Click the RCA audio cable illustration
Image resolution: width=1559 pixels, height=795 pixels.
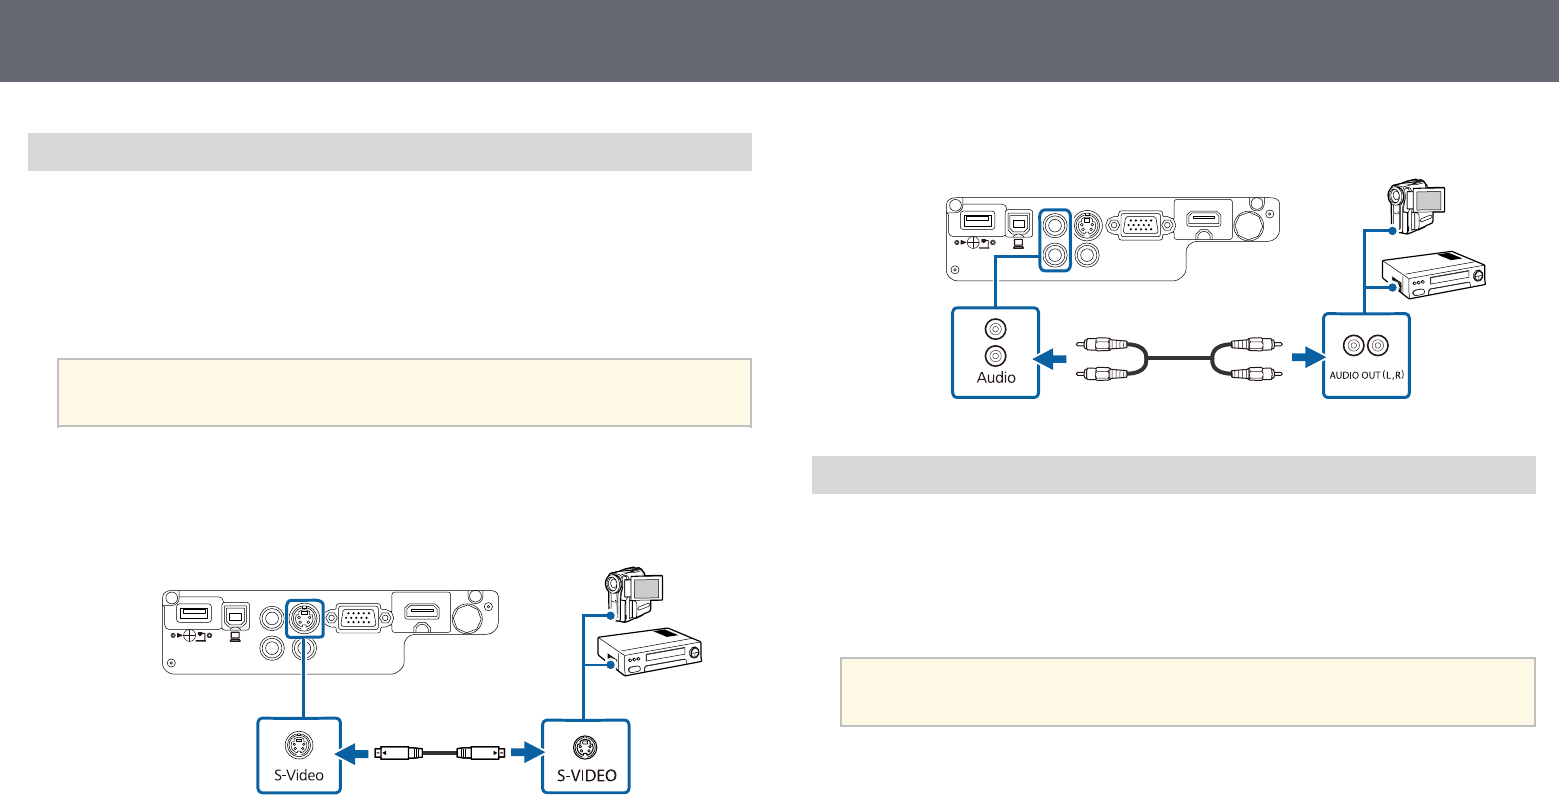pos(1181,358)
